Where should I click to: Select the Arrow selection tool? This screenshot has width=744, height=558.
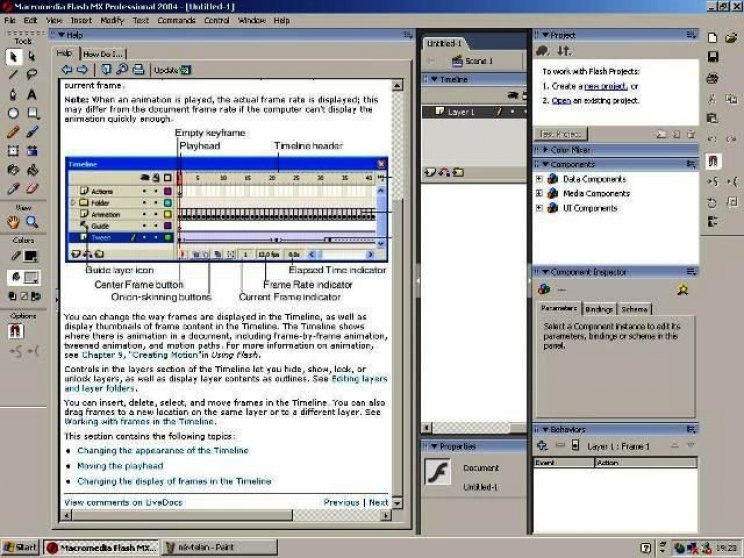[13, 56]
